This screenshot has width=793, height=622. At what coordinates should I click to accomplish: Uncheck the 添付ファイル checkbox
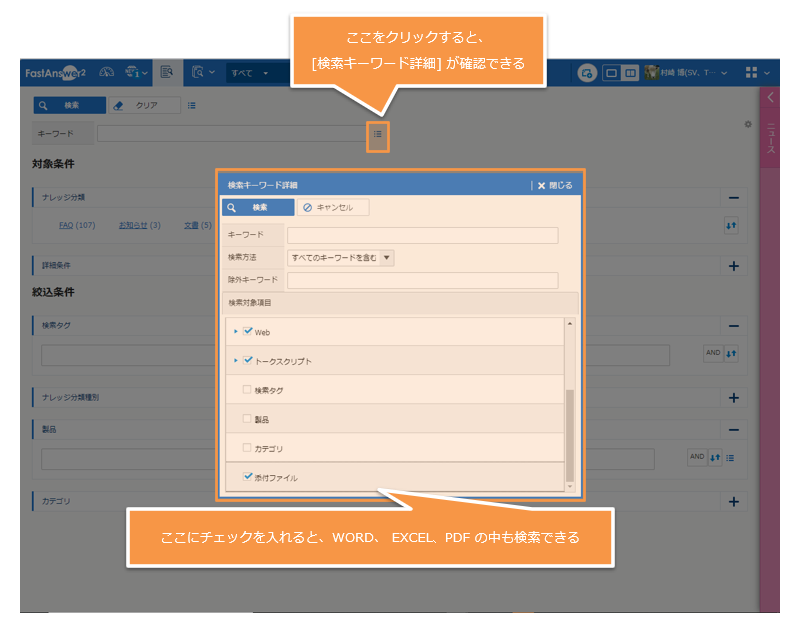pyautogui.click(x=247, y=477)
